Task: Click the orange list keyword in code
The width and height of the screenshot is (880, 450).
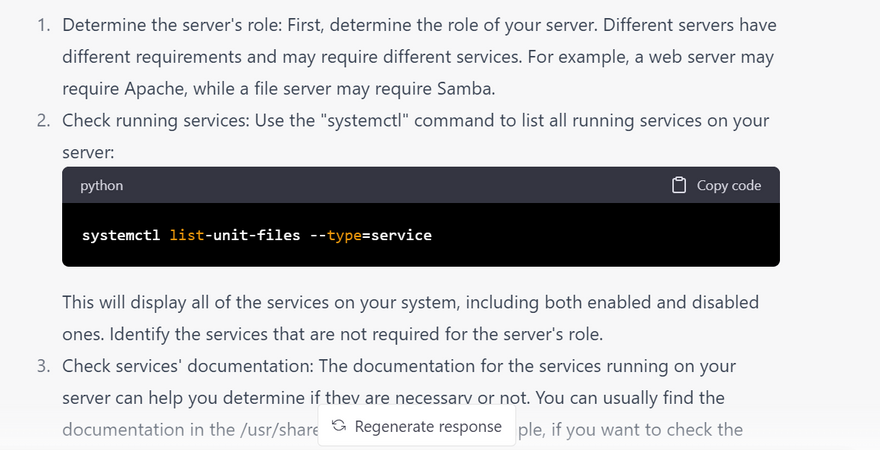Action: pos(185,236)
